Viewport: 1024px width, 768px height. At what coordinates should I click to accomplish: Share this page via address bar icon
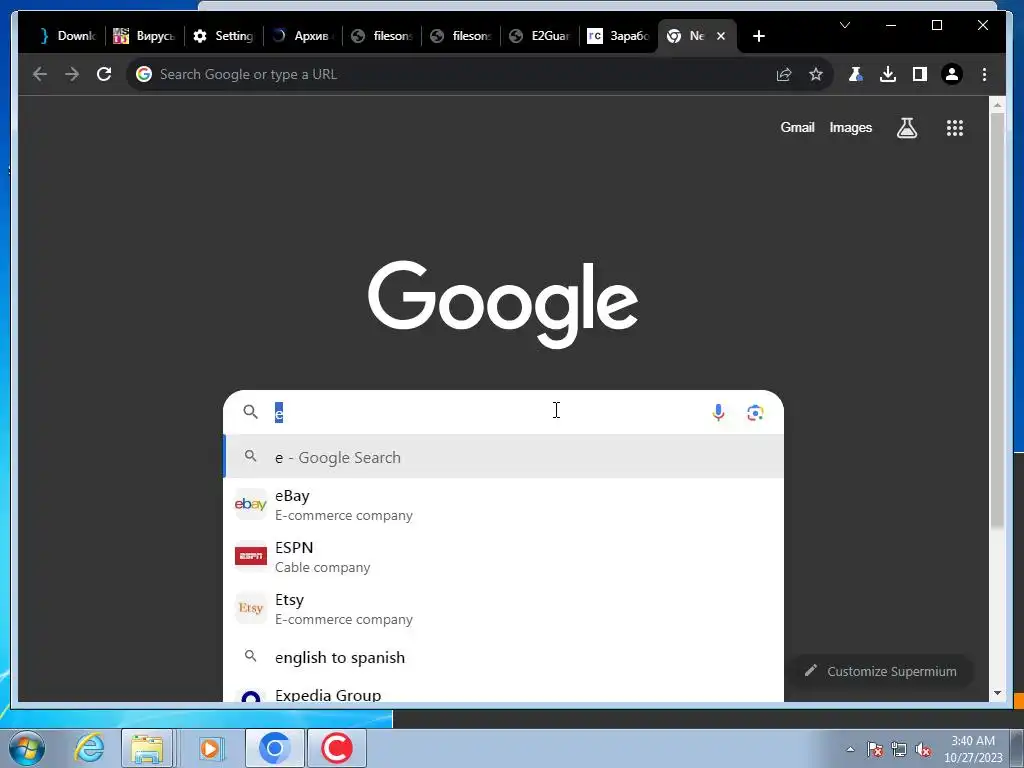[784, 74]
